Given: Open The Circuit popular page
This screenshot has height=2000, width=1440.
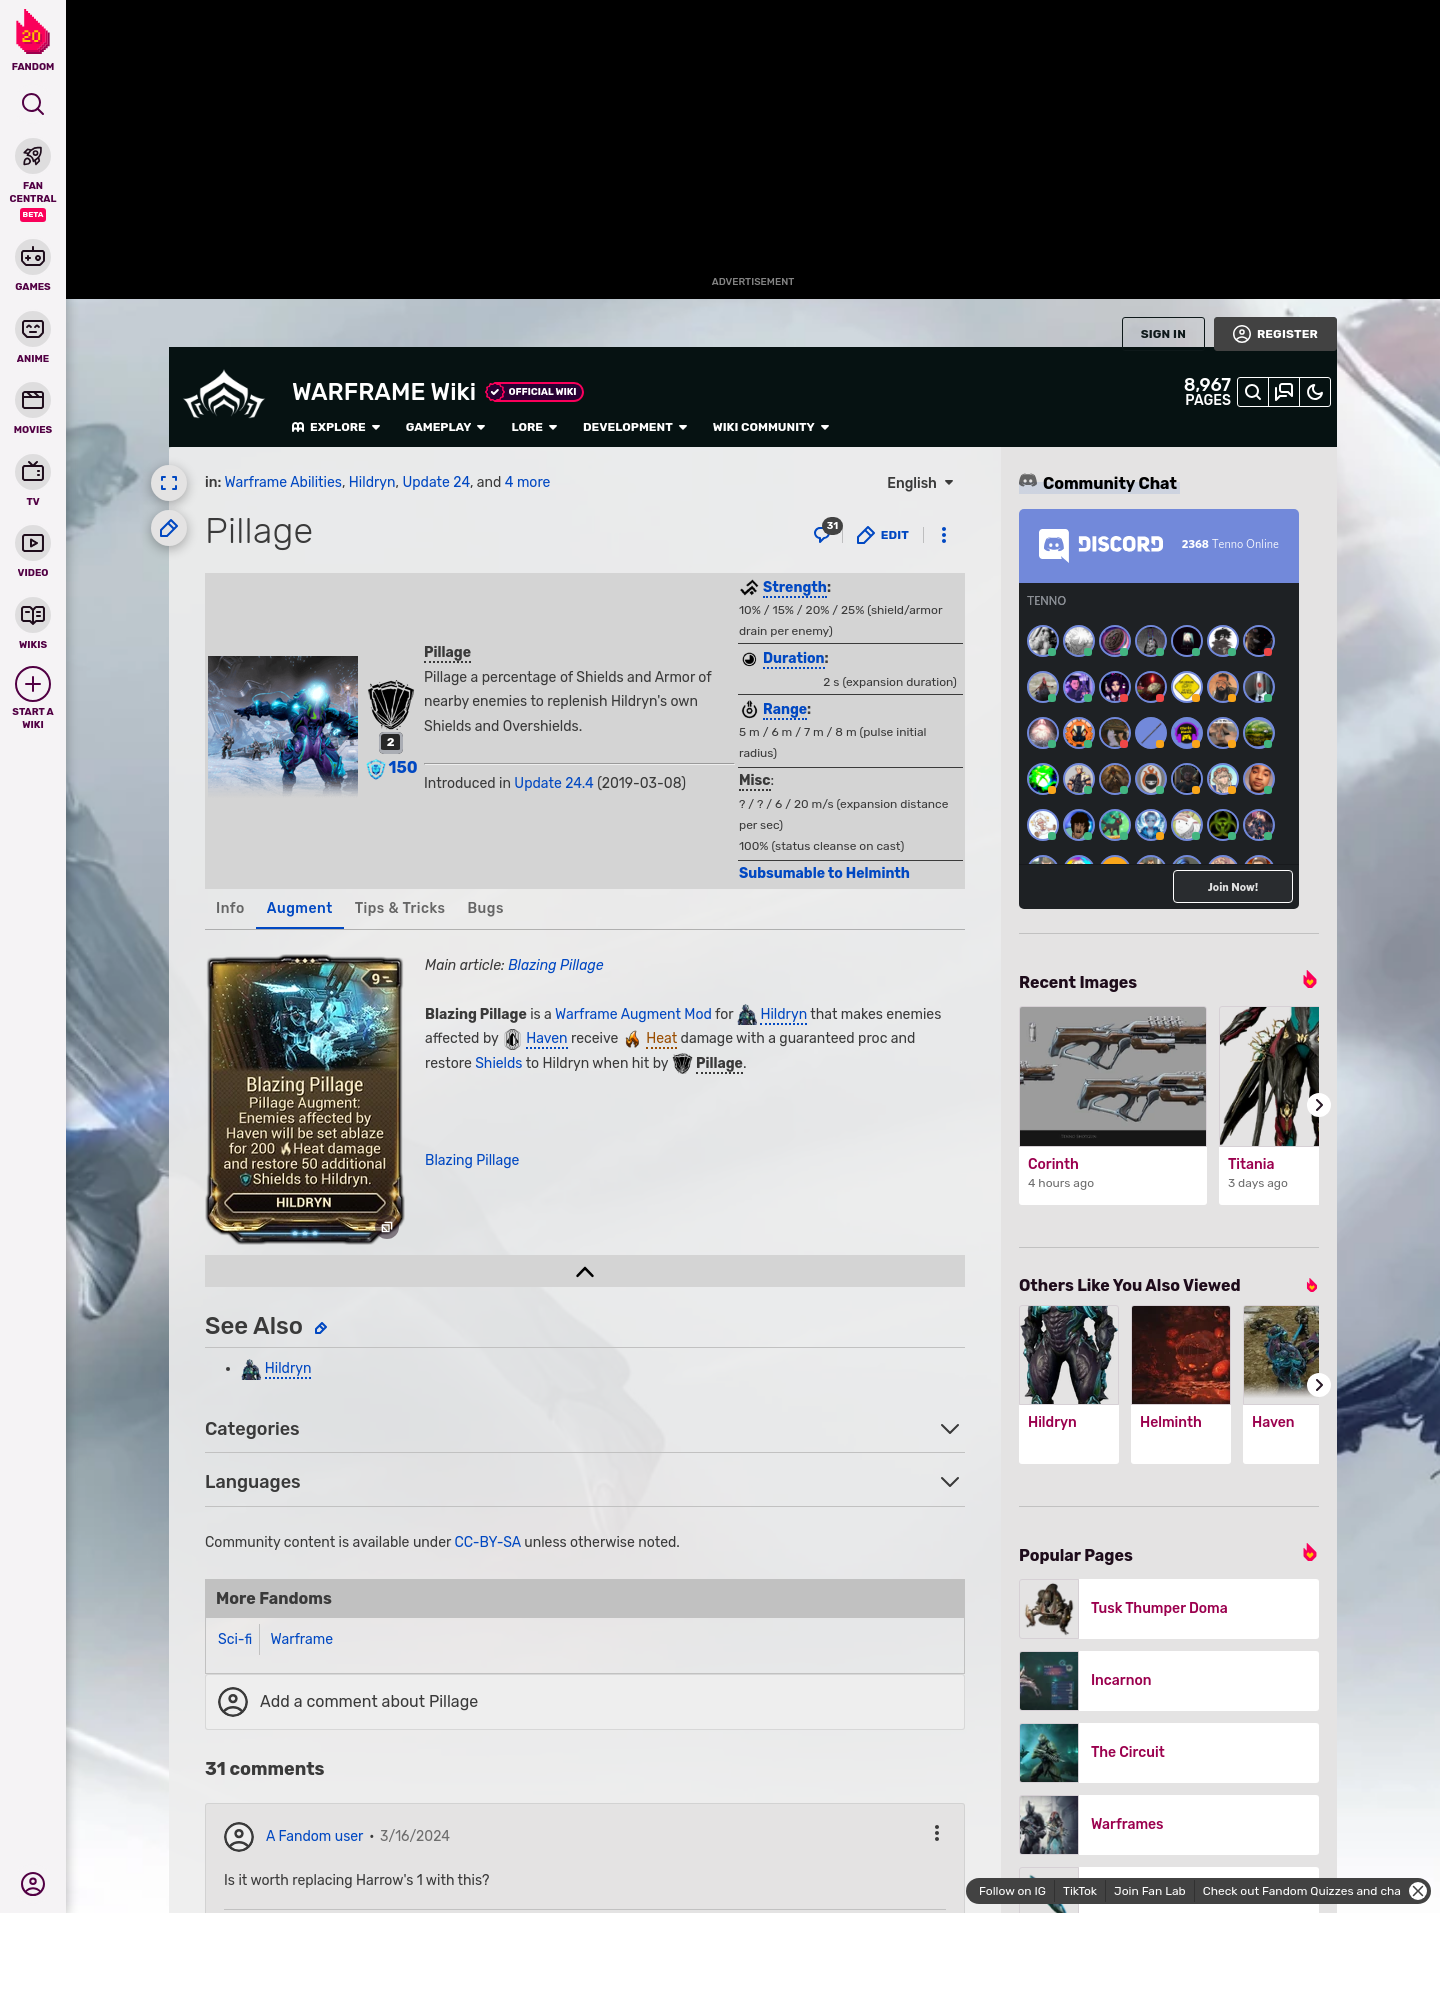Looking at the screenshot, I should [1169, 1752].
